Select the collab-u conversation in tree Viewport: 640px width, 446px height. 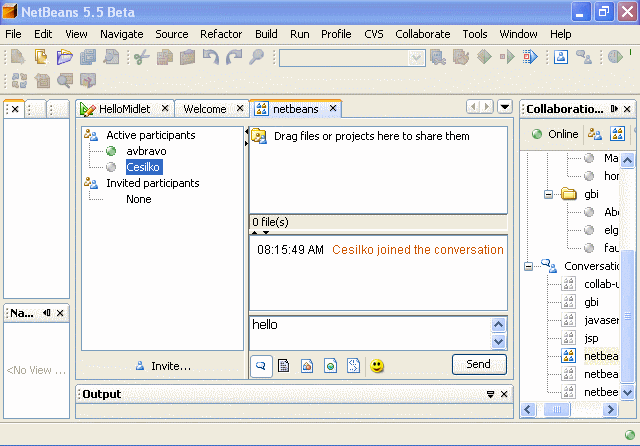pos(601,284)
